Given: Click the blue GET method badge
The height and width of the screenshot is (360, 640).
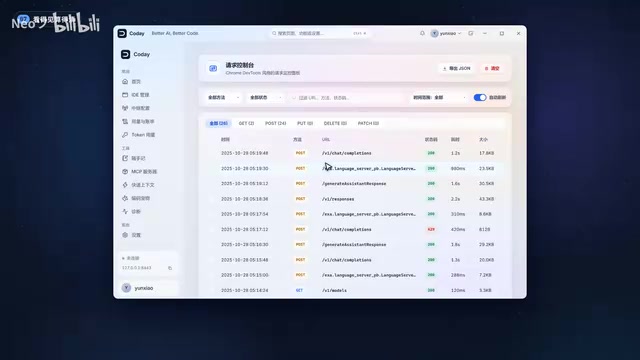Looking at the screenshot, I should point(299,291).
